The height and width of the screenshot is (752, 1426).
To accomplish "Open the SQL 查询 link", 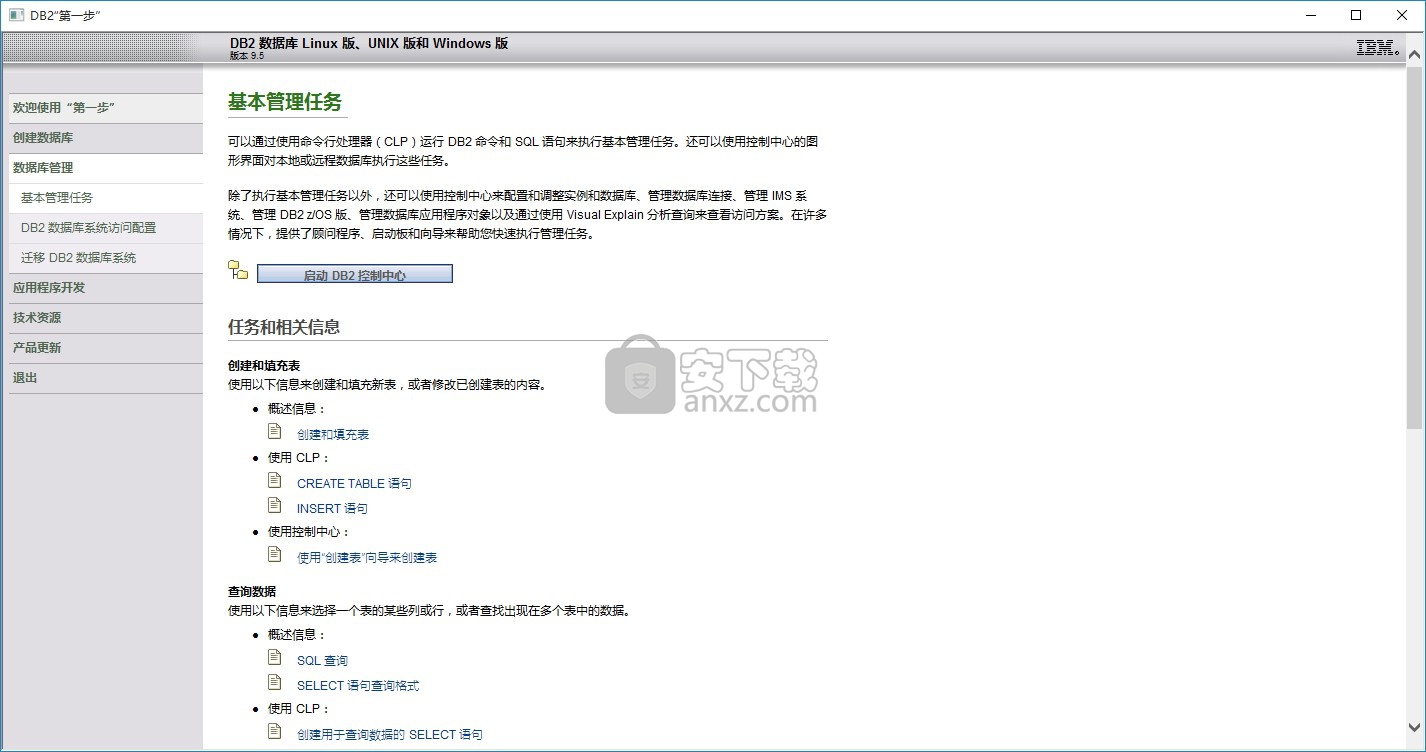I will click(x=322, y=660).
